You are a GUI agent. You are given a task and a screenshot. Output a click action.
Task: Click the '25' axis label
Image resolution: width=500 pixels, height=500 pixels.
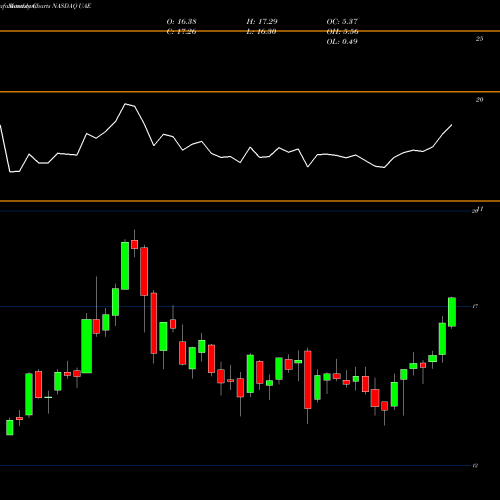(x=479, y=39)
